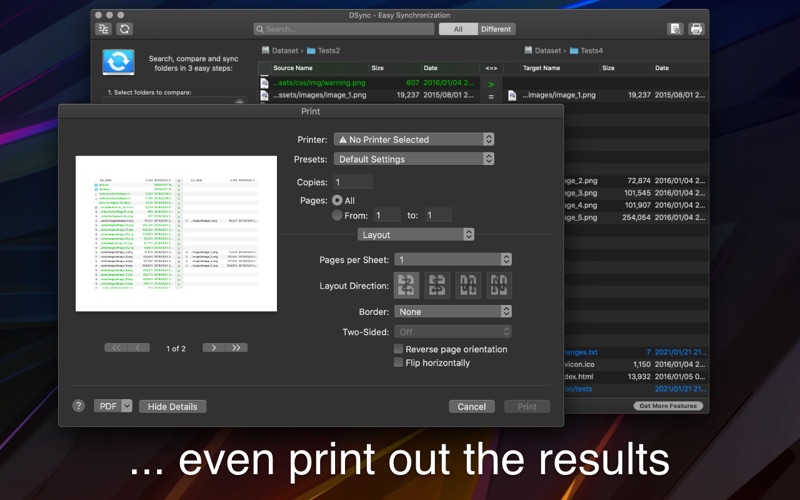Viewport: 800px width, 500px height.
Task: Go to first preview page
Action: click(x=116, y=347)
